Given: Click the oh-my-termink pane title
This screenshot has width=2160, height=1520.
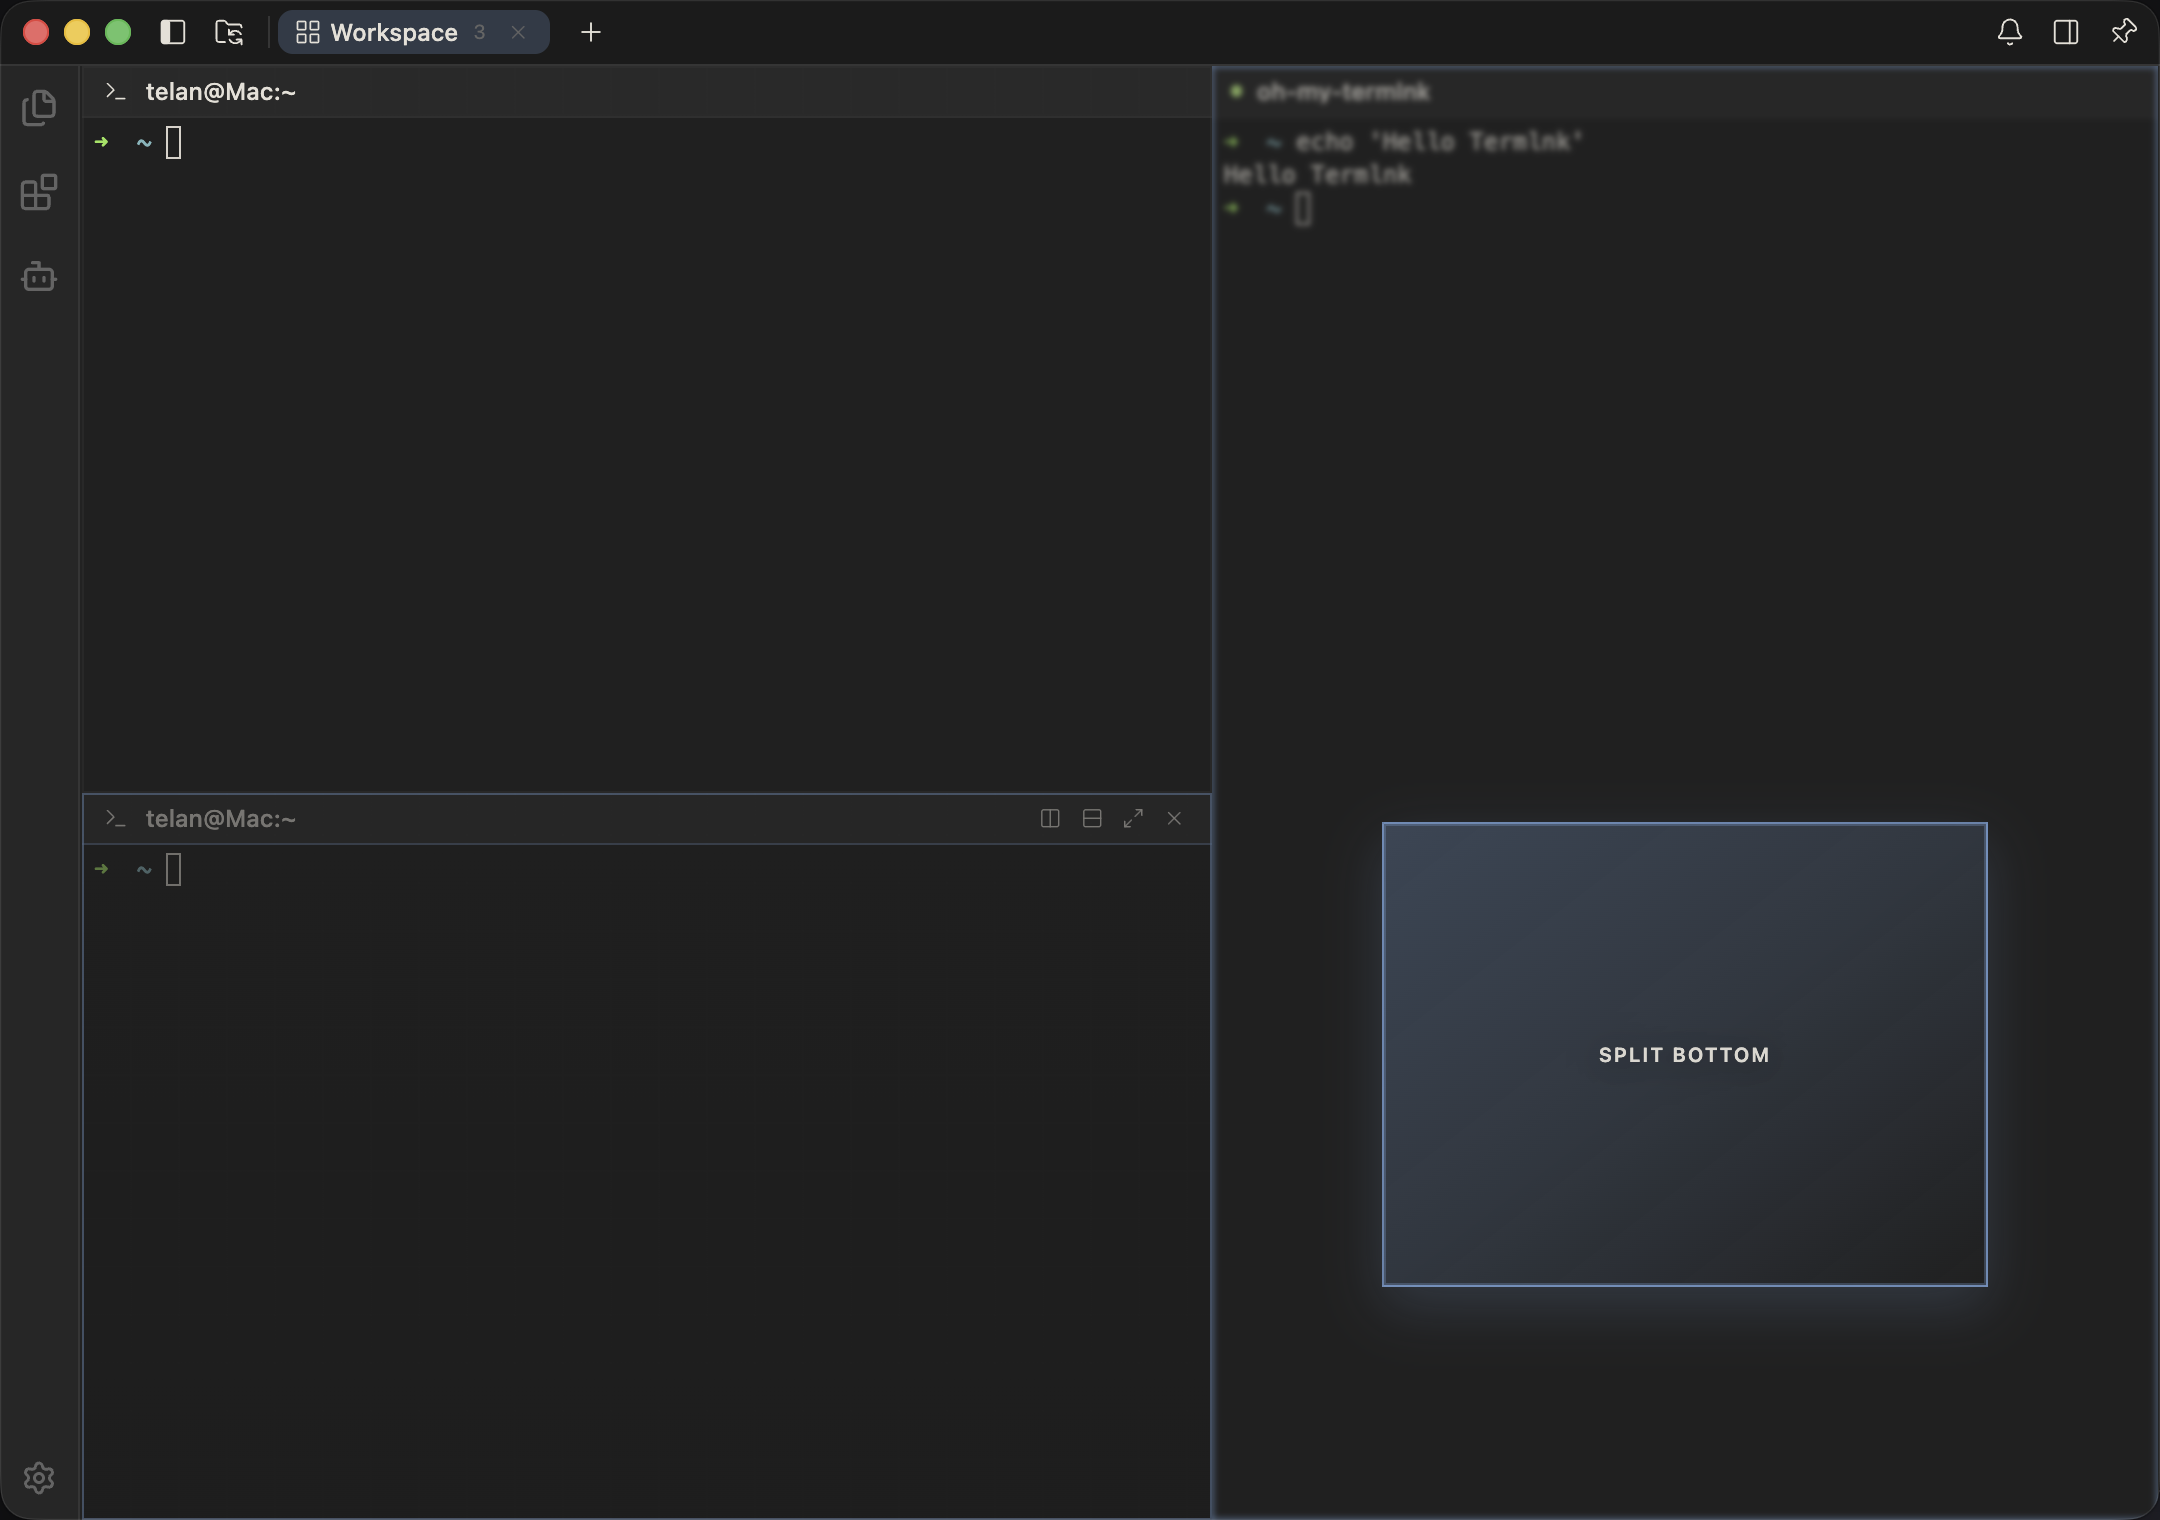Looking at the screenshot, I should (1342, 92).
